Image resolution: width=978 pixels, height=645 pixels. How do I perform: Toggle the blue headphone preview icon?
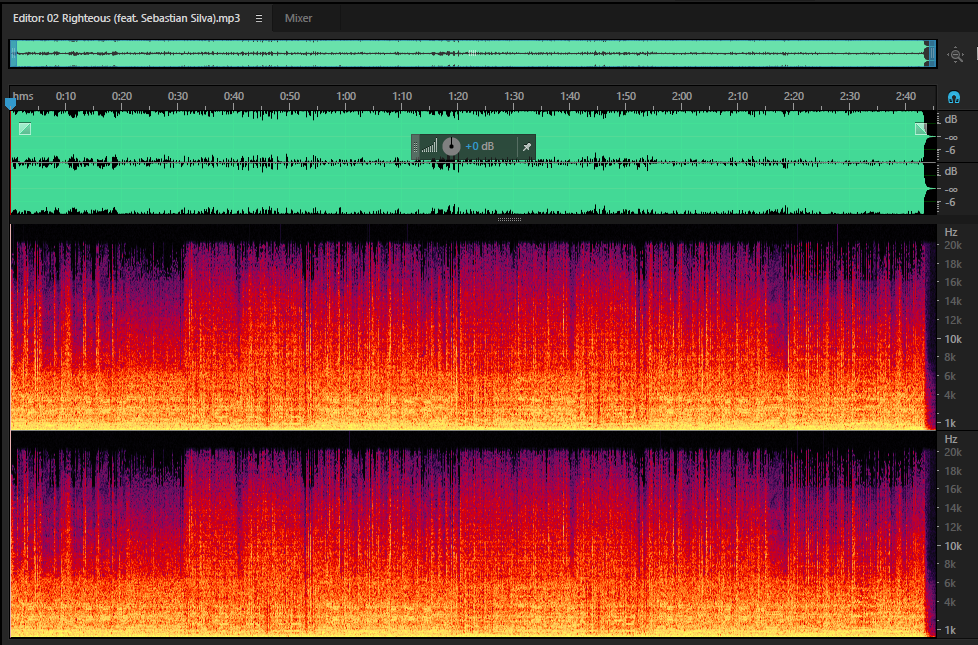[954, 97]
